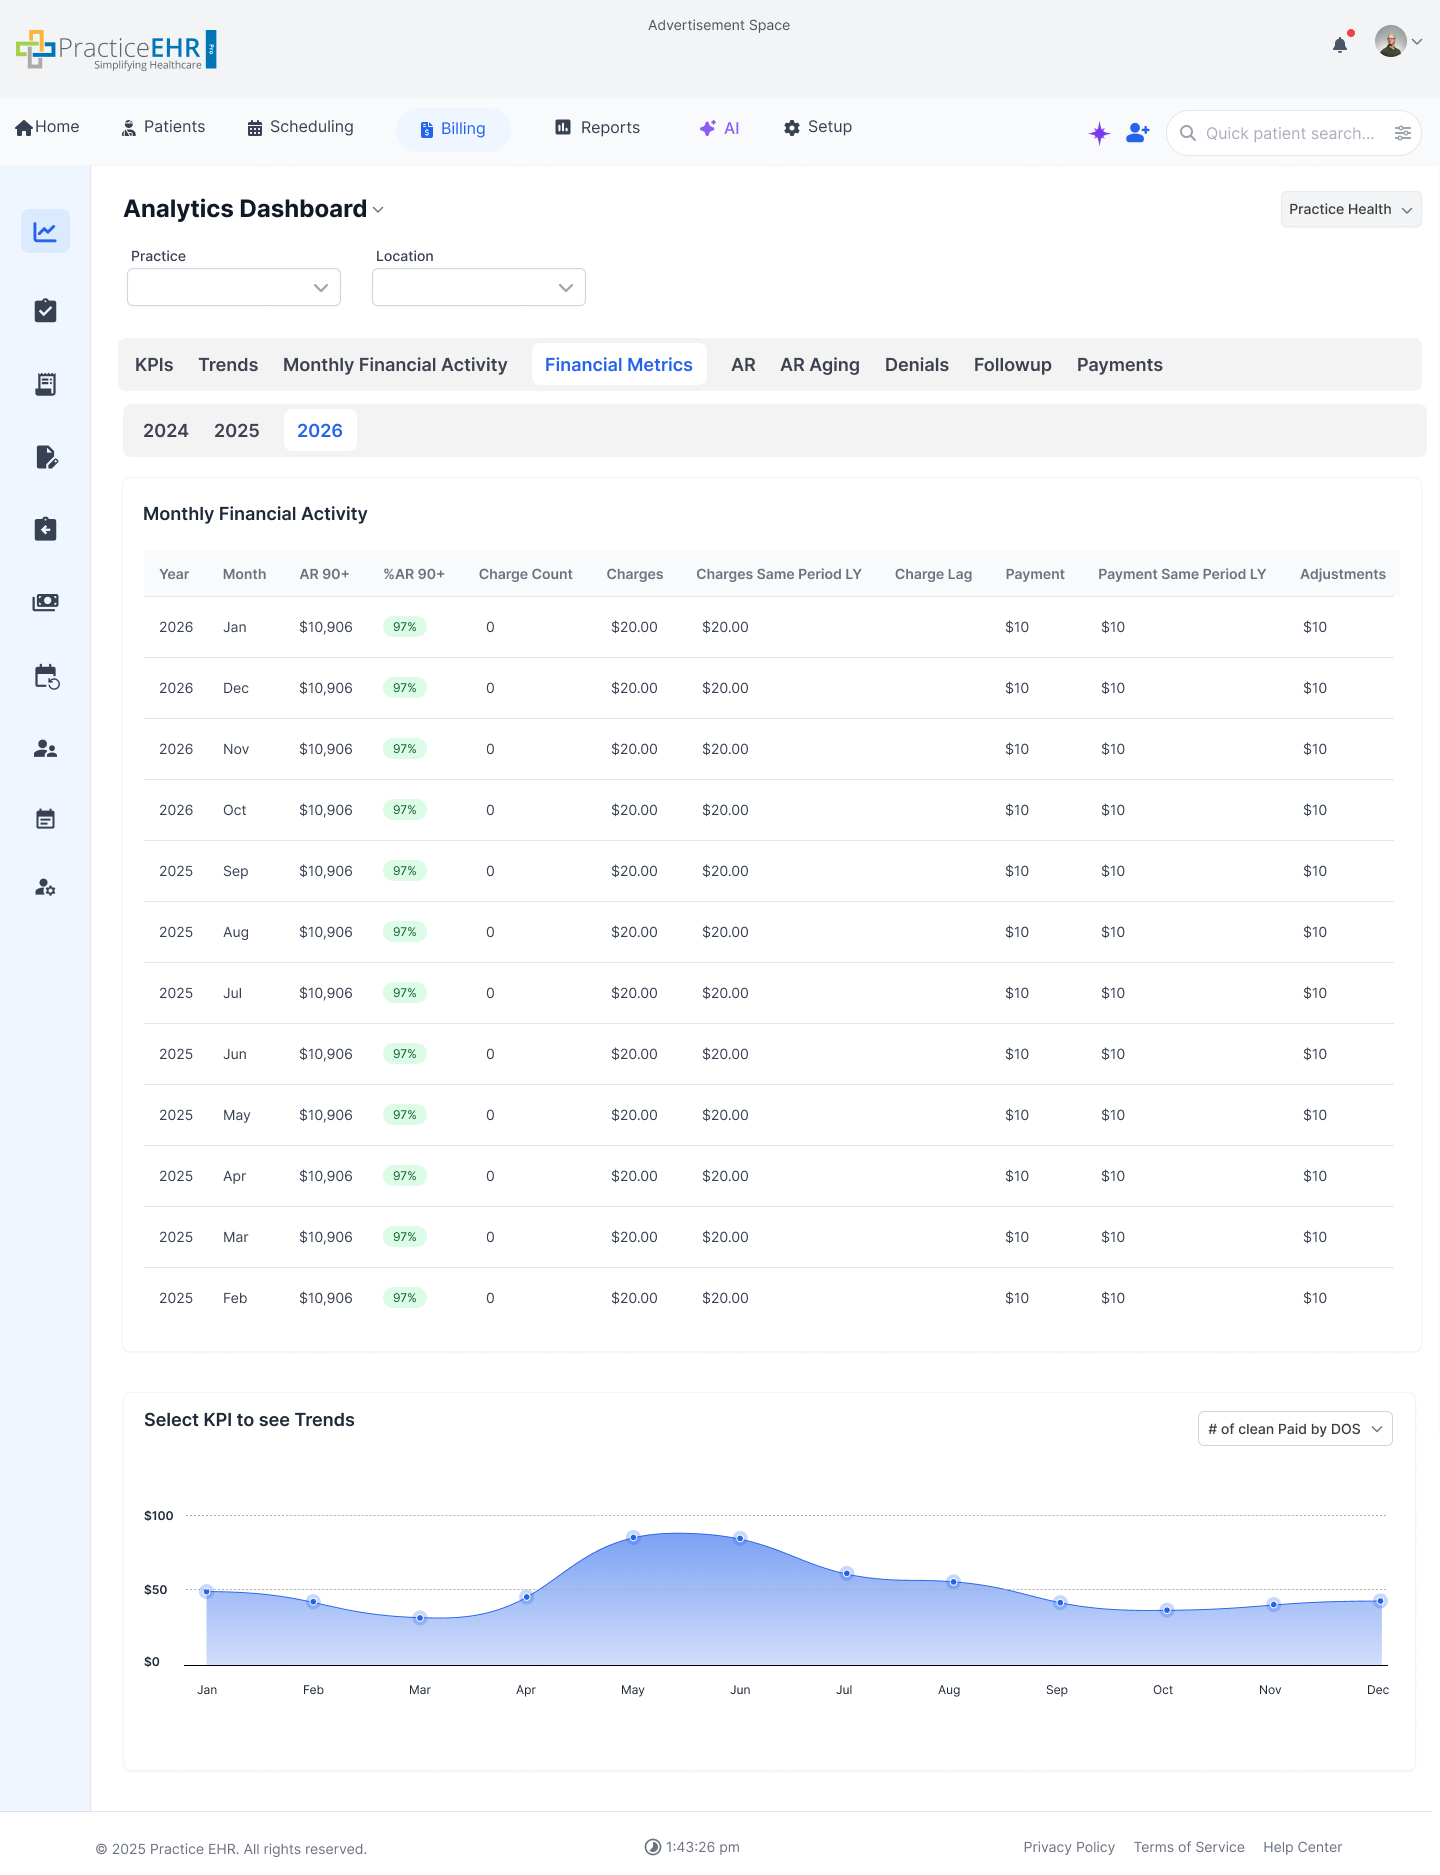Select the 2024 year tab
The image size is (1440, 1875).
(166, 431)
